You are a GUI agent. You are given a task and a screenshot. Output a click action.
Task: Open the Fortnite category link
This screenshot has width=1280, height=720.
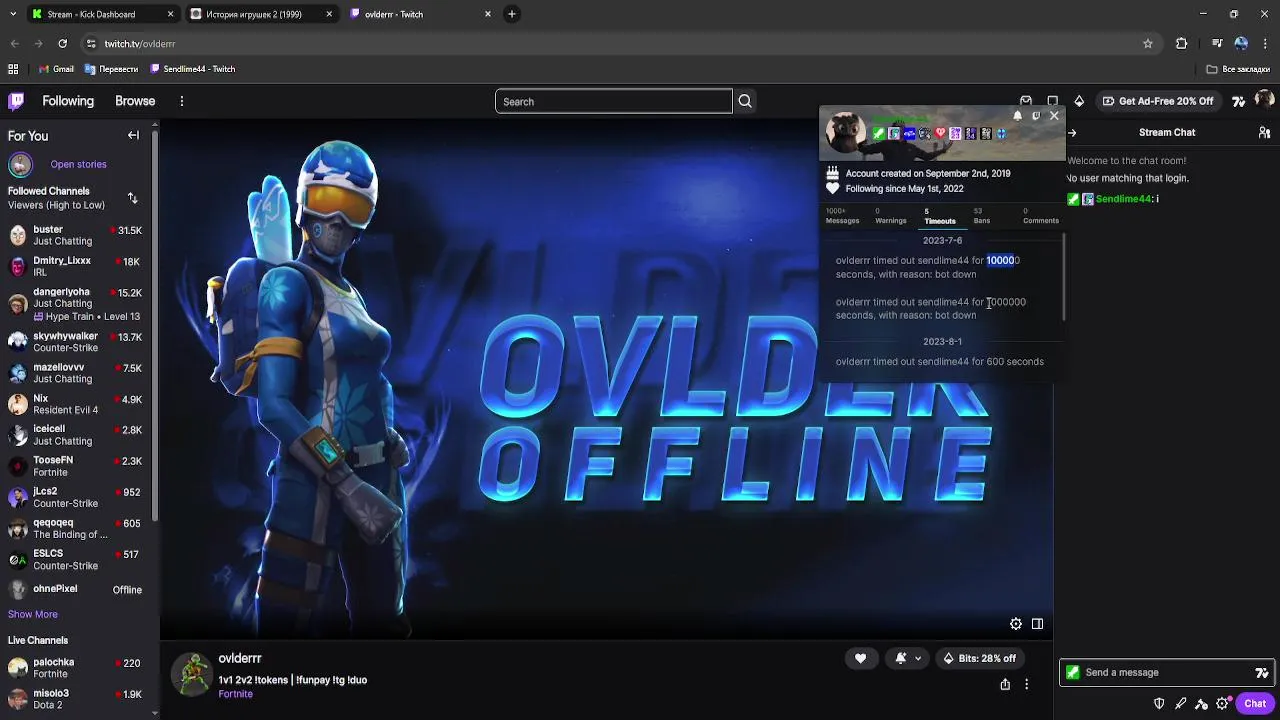pyautogui.click(x=235, y=694)
